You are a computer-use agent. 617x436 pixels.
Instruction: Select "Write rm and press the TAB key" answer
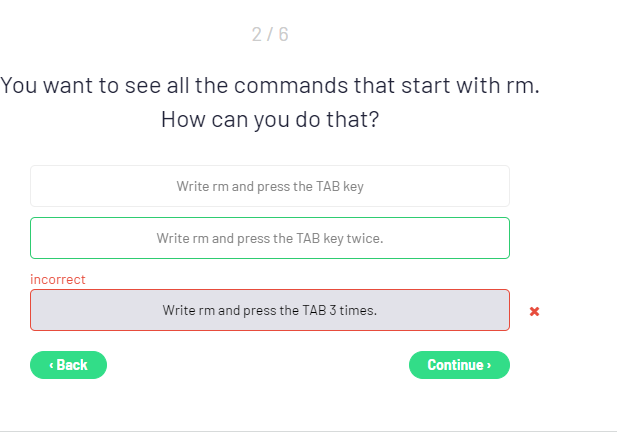point(270,186)
